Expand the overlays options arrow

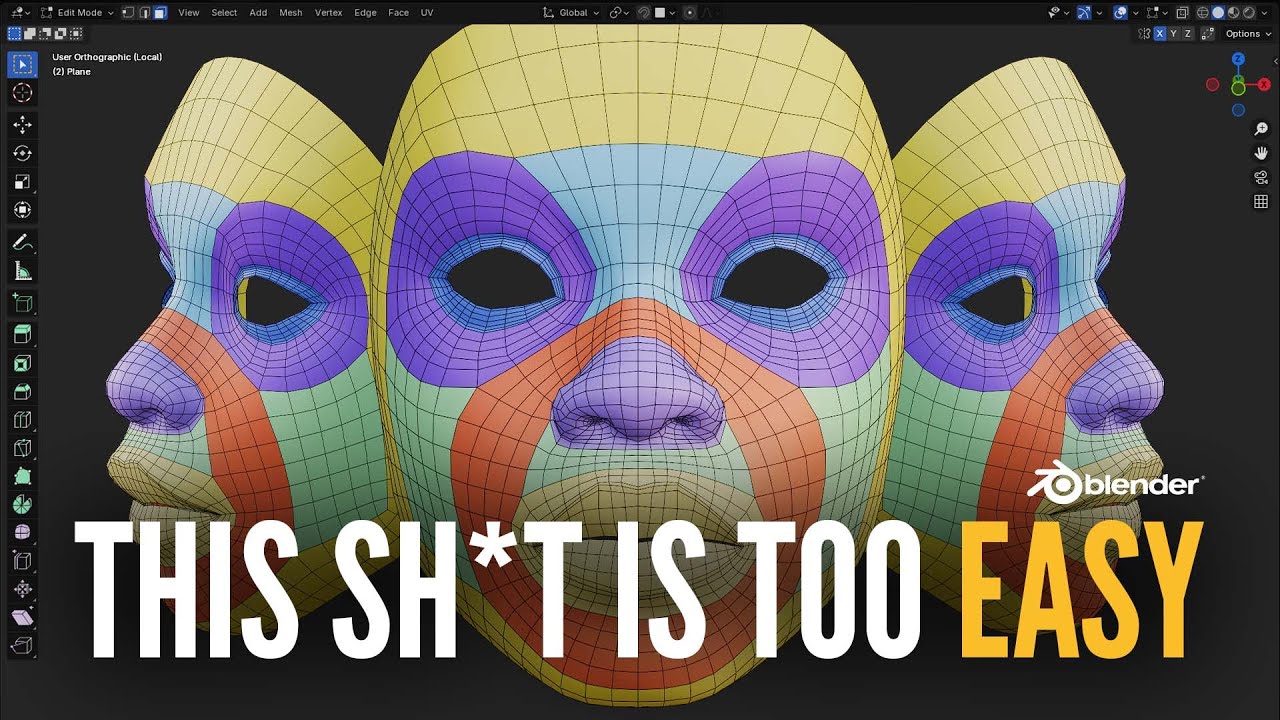tap(1136, 13)
